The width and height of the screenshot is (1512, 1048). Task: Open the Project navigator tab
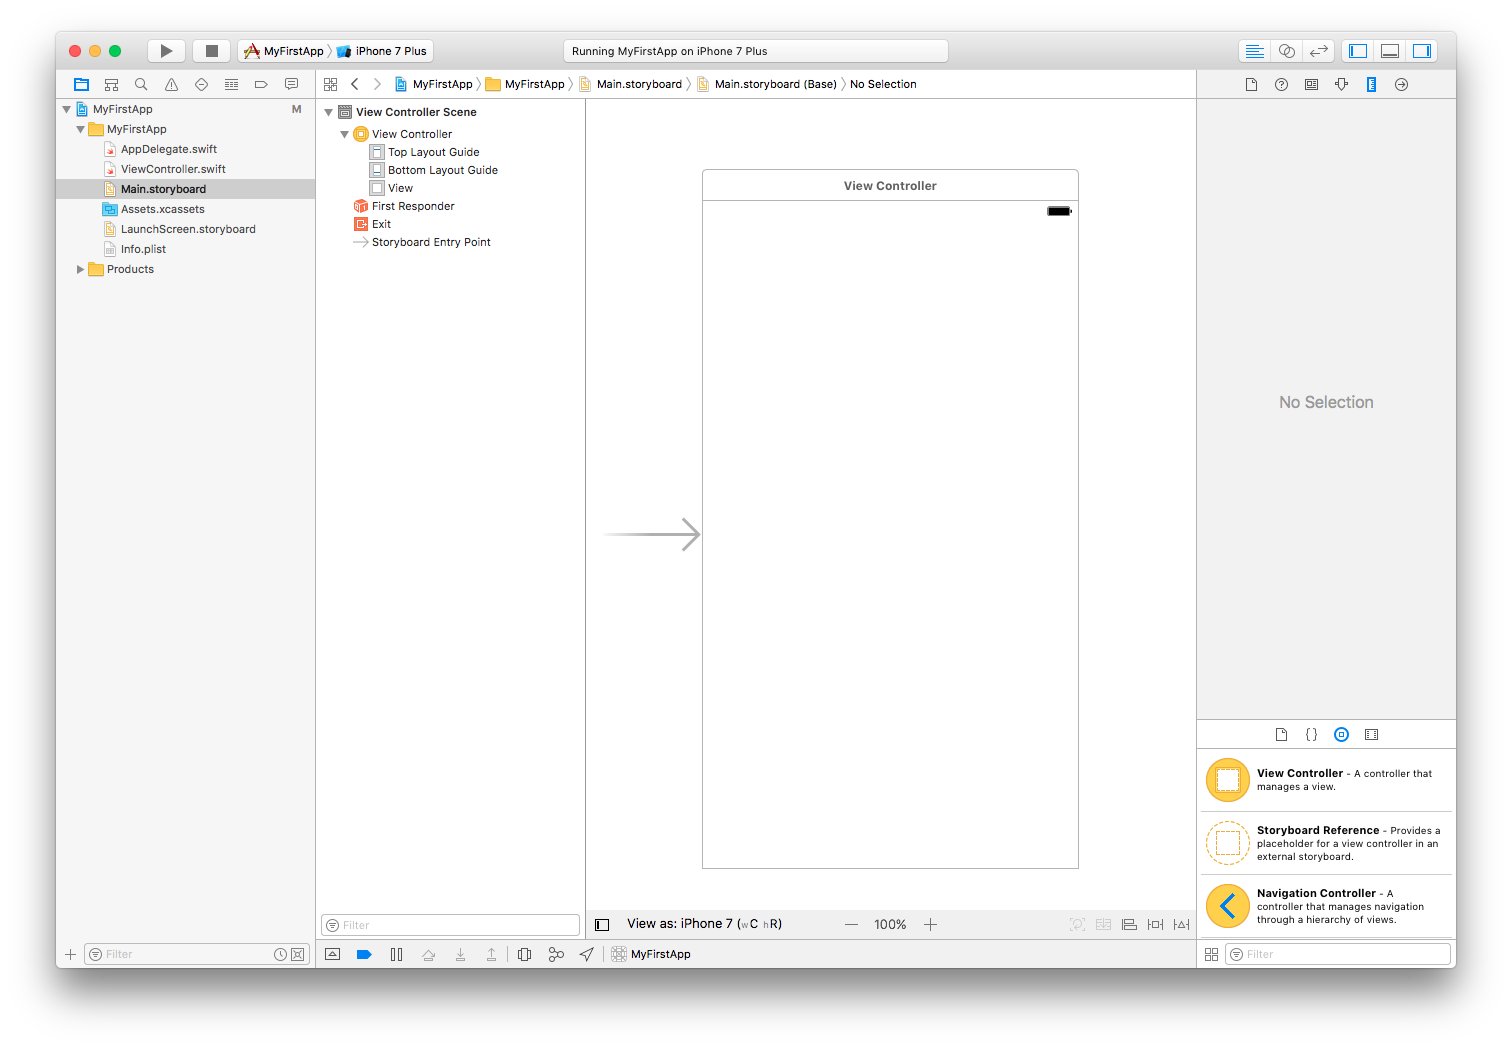[x=82, y=84]
